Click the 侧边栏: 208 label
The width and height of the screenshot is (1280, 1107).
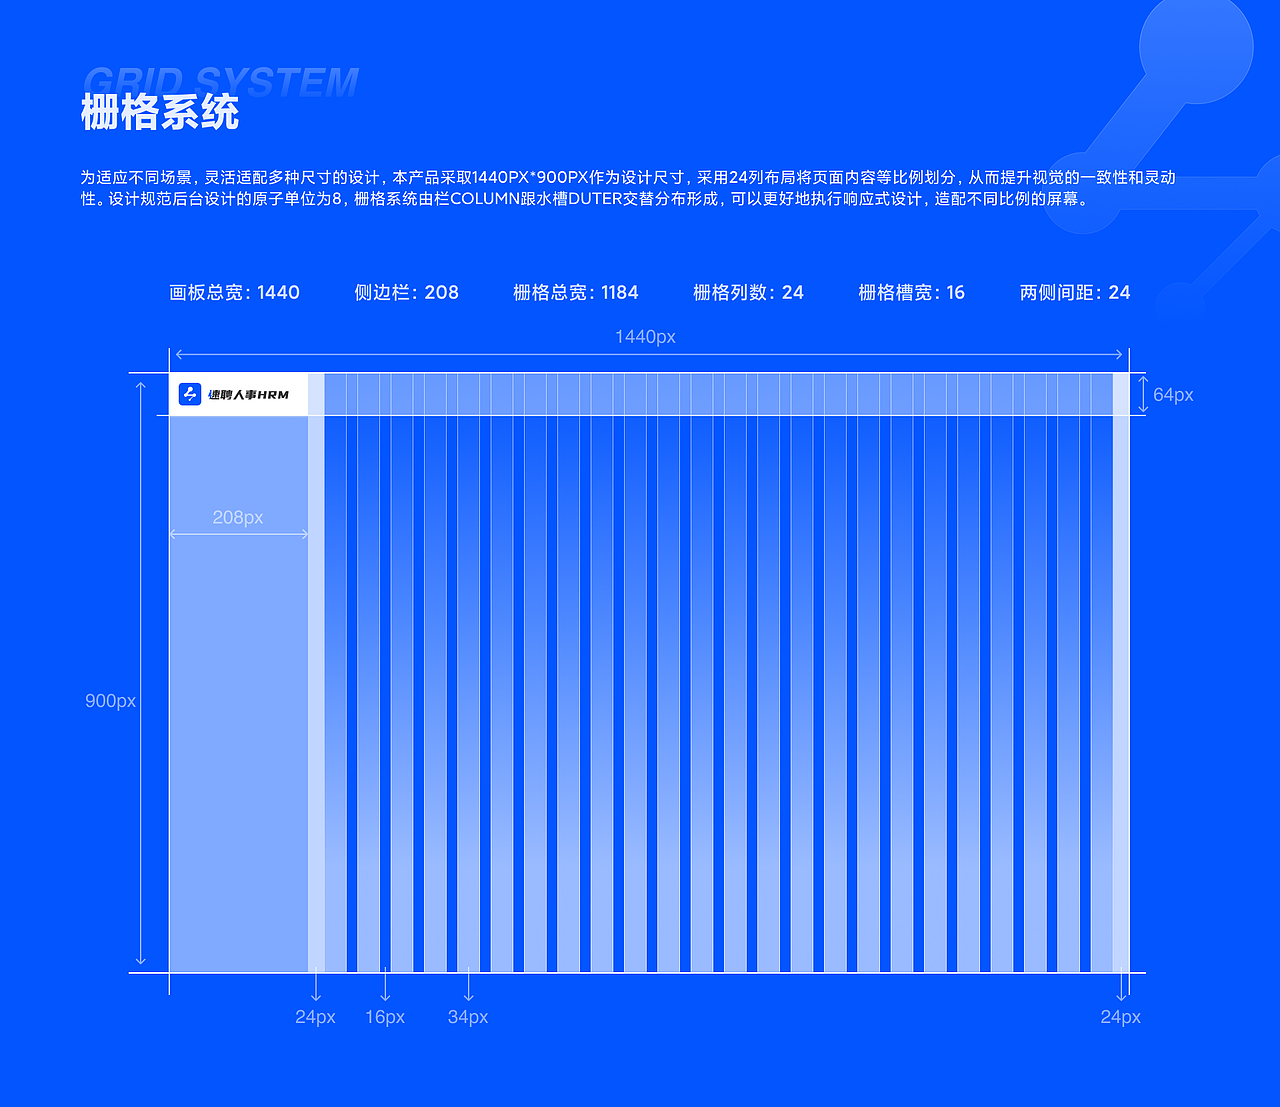pos(406,292)
